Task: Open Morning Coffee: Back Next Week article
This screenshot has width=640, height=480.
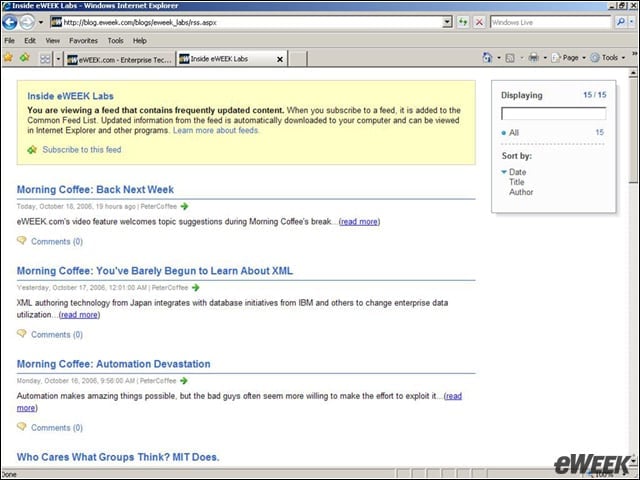Action: pyautogui.click(x=95, y=189)
